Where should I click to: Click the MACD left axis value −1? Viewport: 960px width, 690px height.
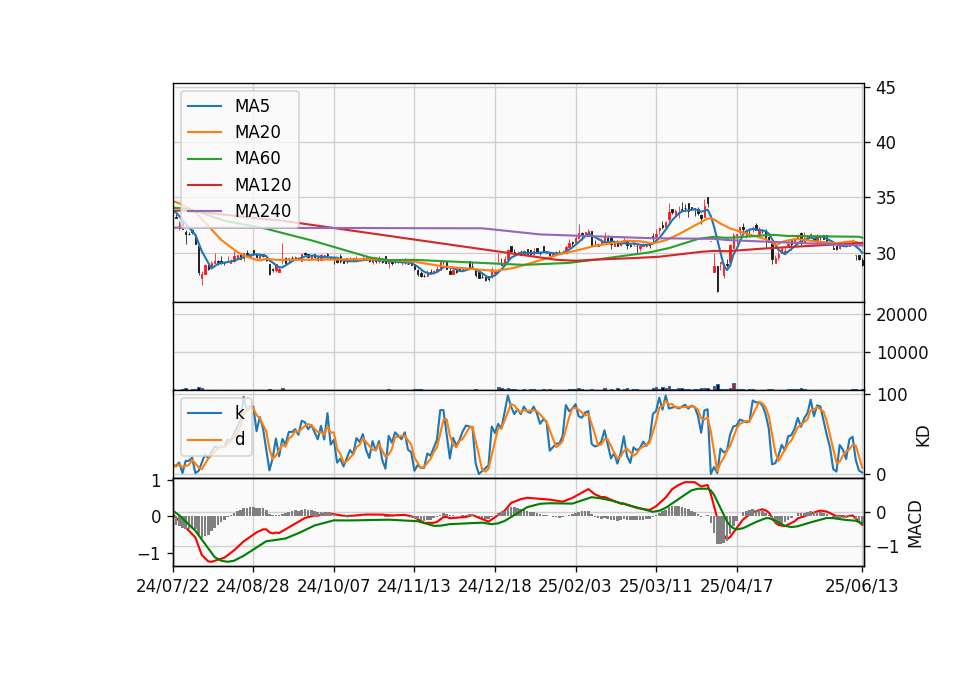tap(150, 554)
